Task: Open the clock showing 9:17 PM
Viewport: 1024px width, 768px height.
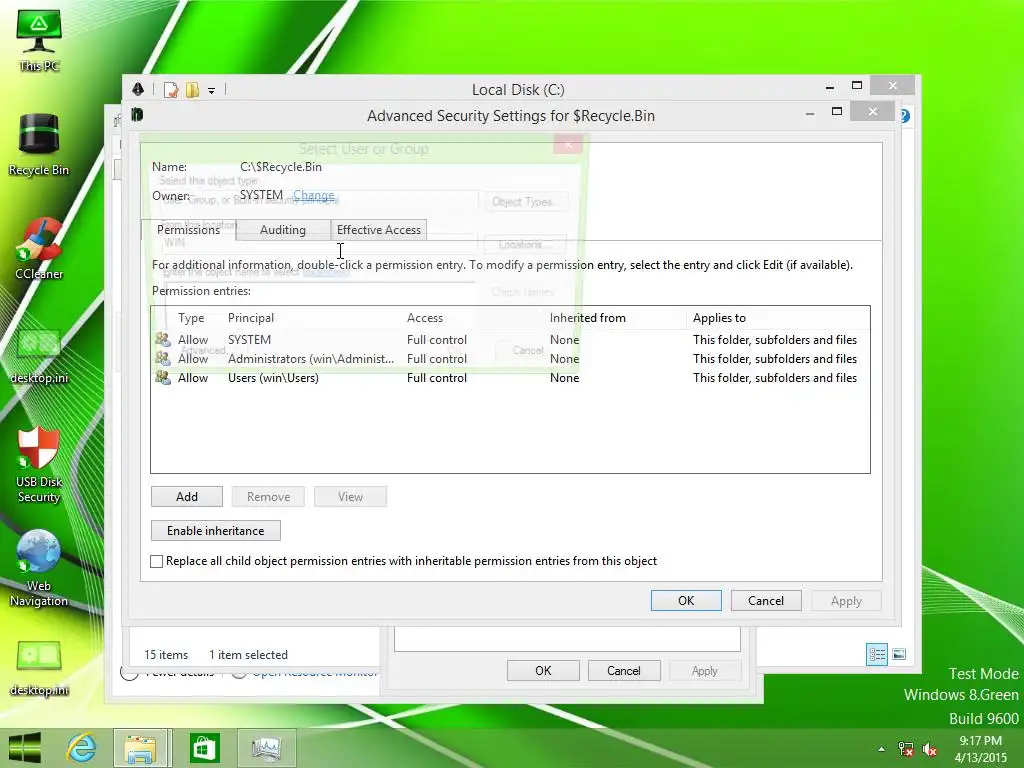Action: click(980, 749)
